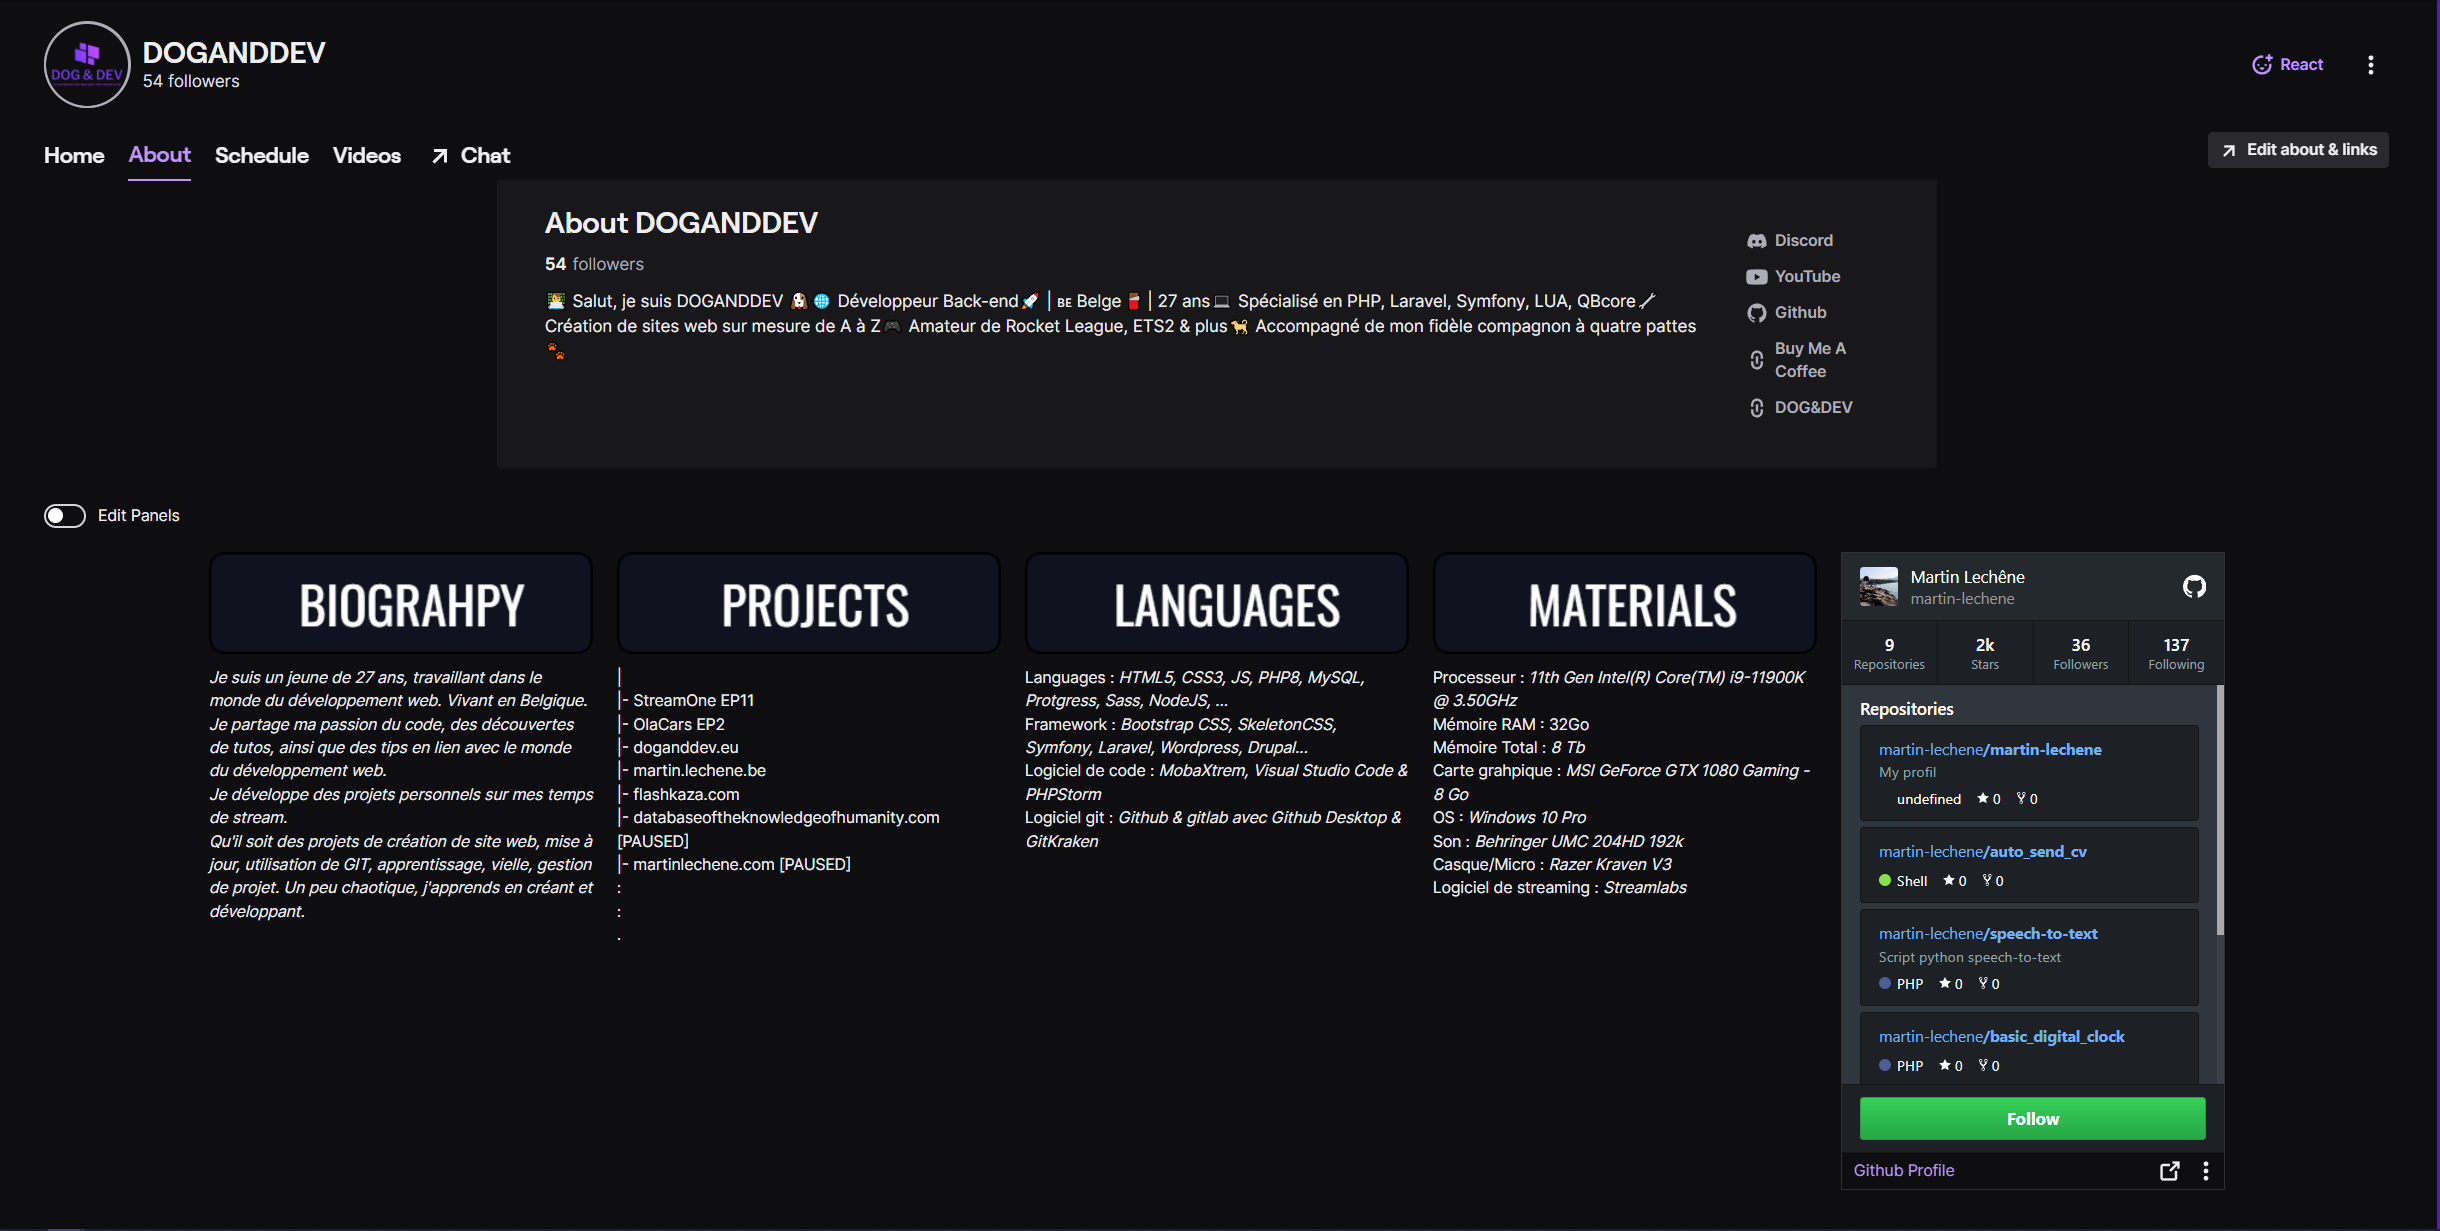This screenshot has width=2440, height=1231.
Task: Click the fork icon in speech-to-text row
Action: point(1983,984)
